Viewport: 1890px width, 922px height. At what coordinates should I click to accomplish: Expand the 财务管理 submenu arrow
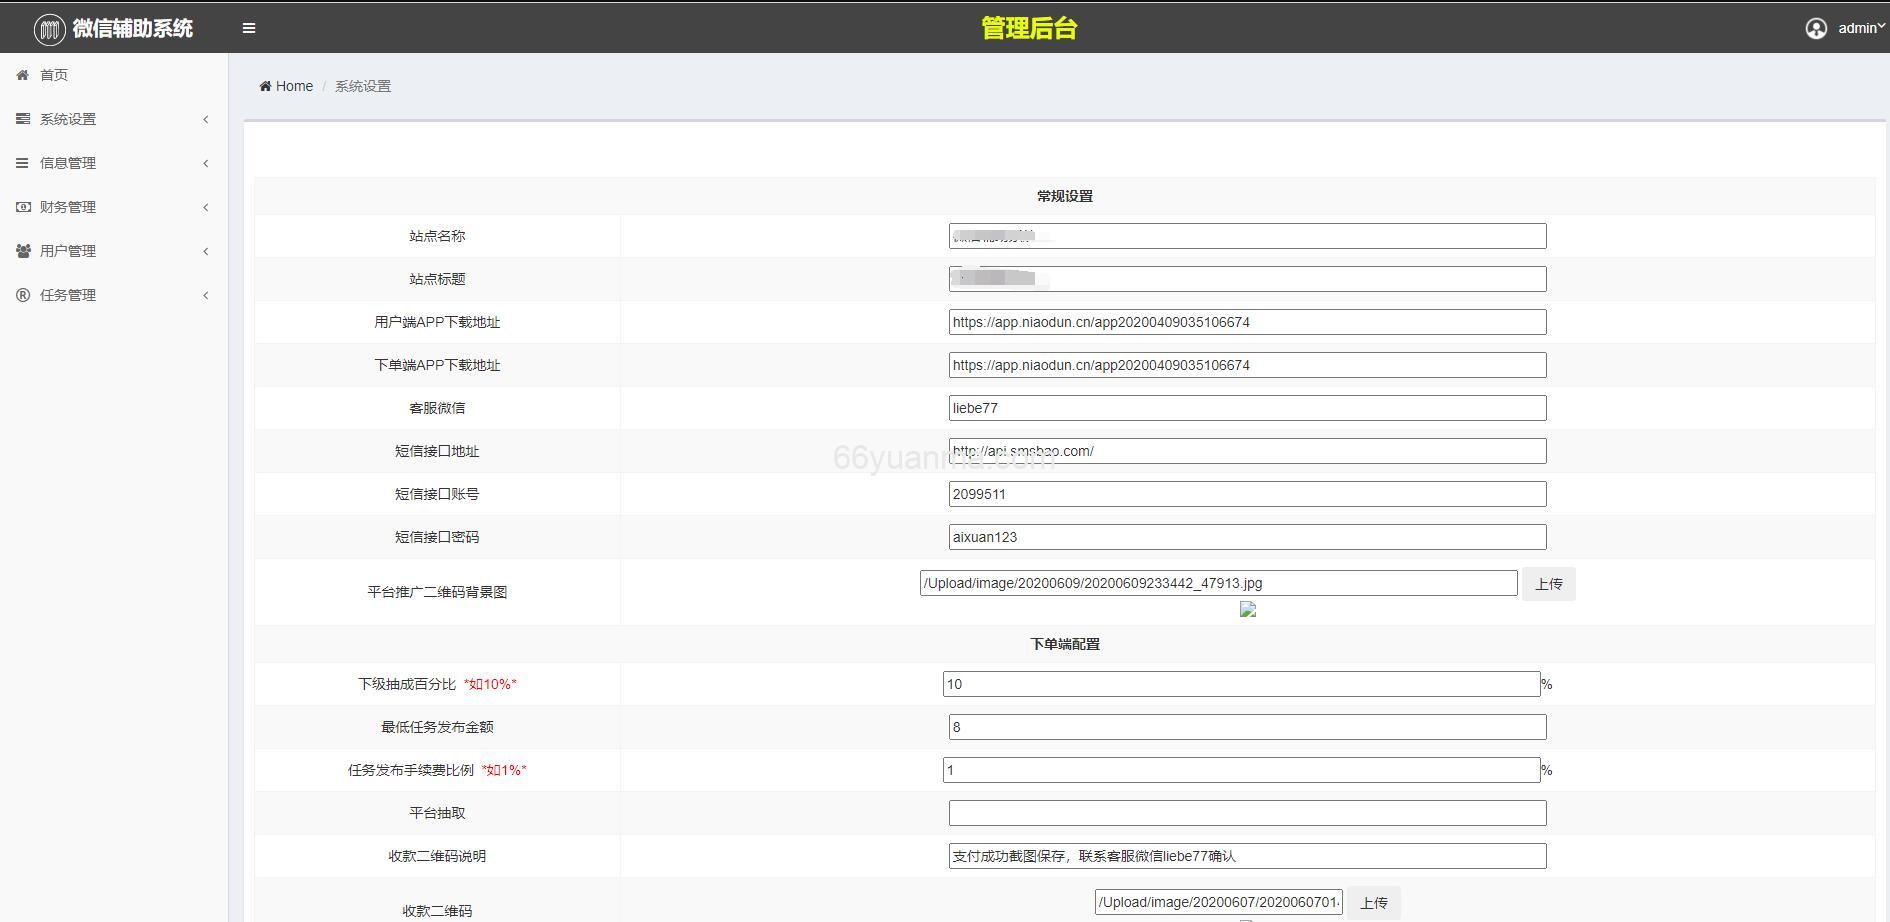[x=206, y=207]
